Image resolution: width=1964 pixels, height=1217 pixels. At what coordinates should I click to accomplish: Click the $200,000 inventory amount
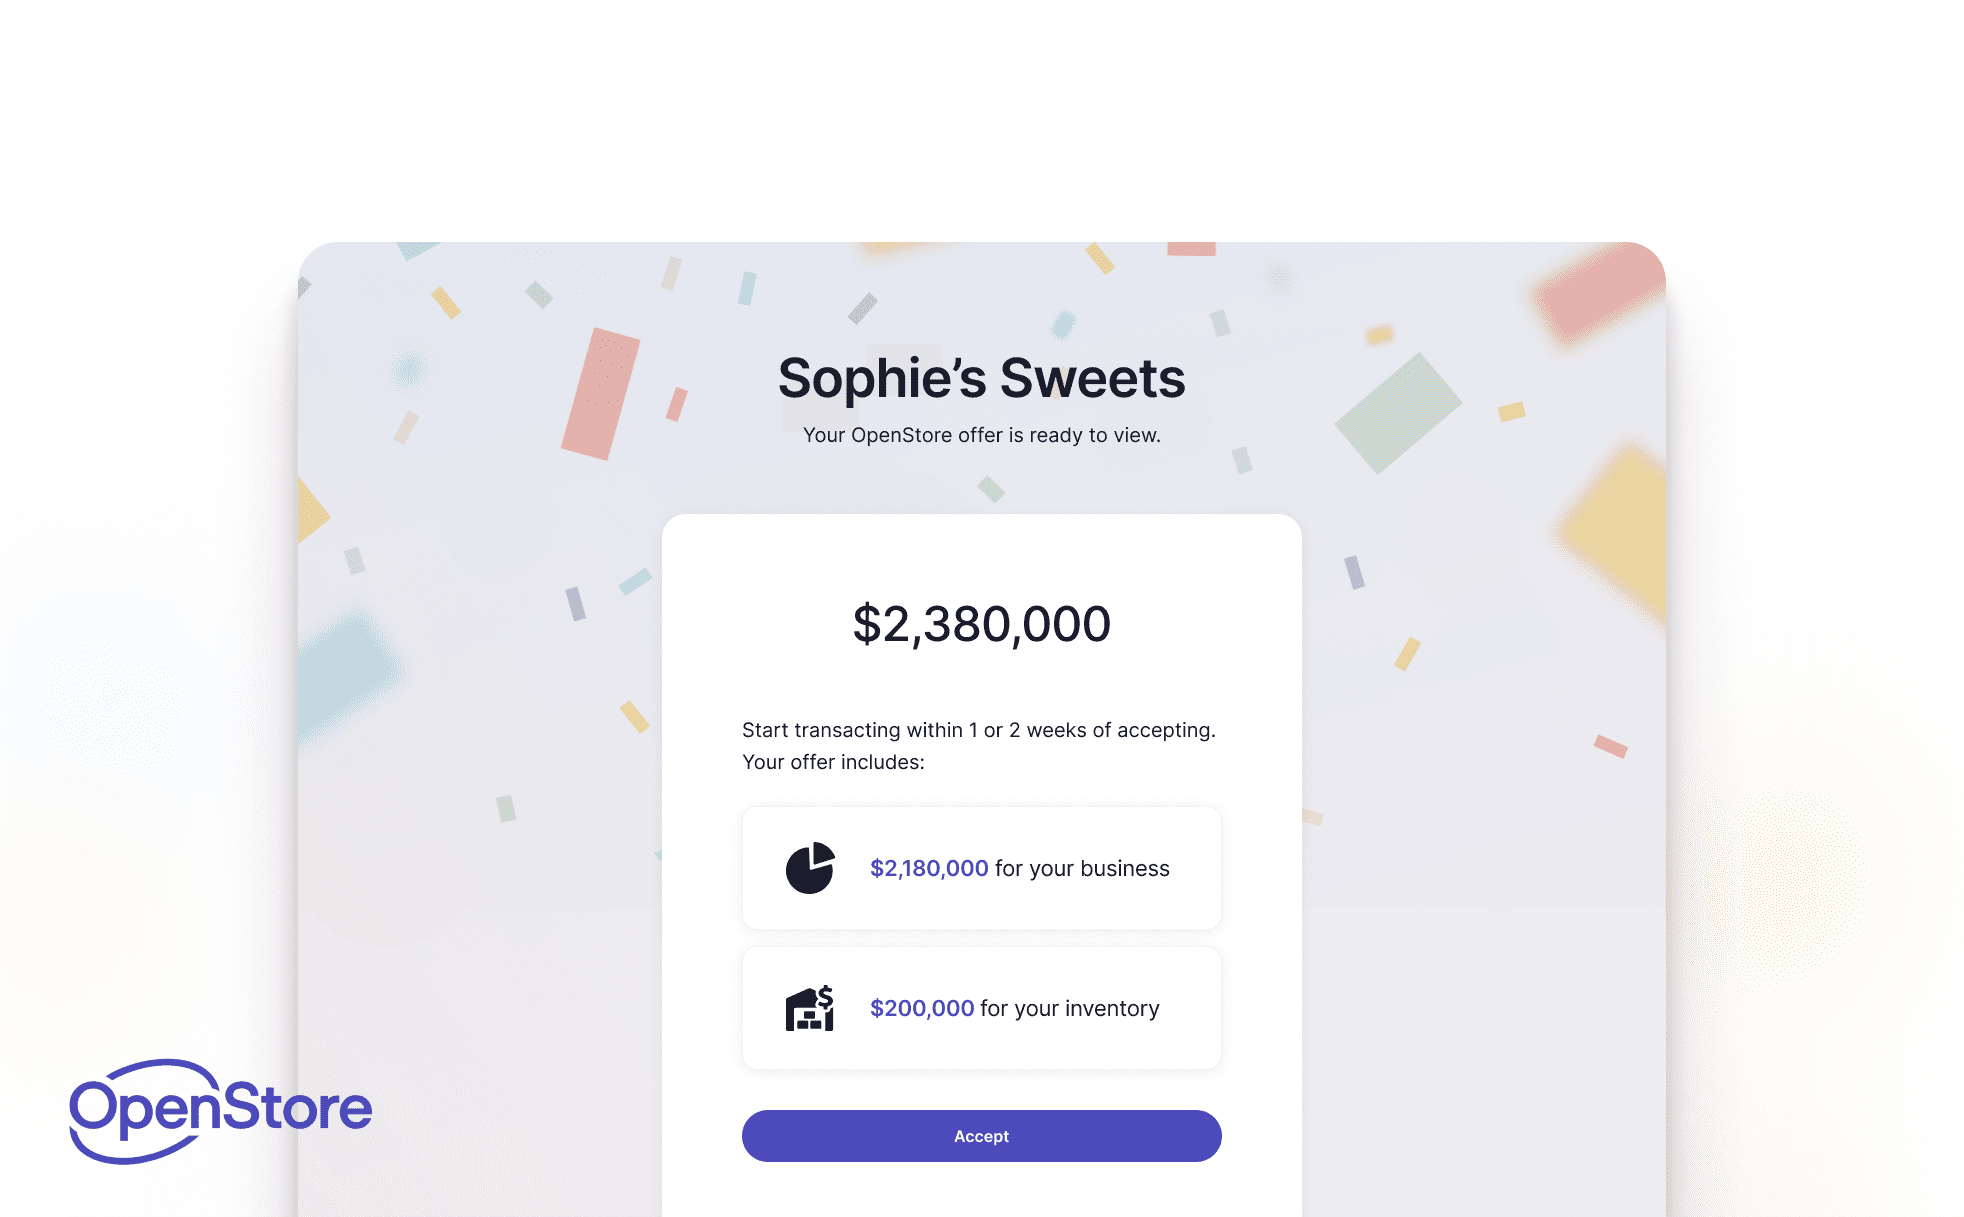click(920, 1008)
